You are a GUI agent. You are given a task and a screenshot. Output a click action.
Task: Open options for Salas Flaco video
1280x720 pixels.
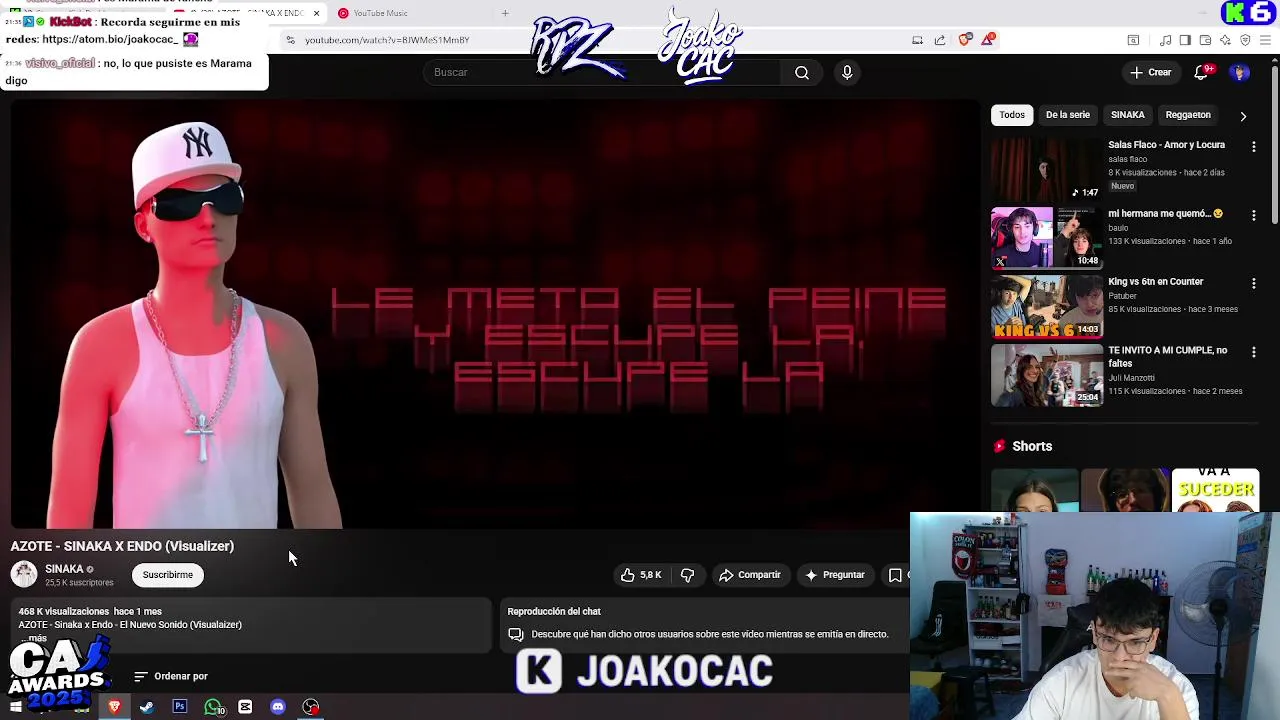pos(1253,146)
